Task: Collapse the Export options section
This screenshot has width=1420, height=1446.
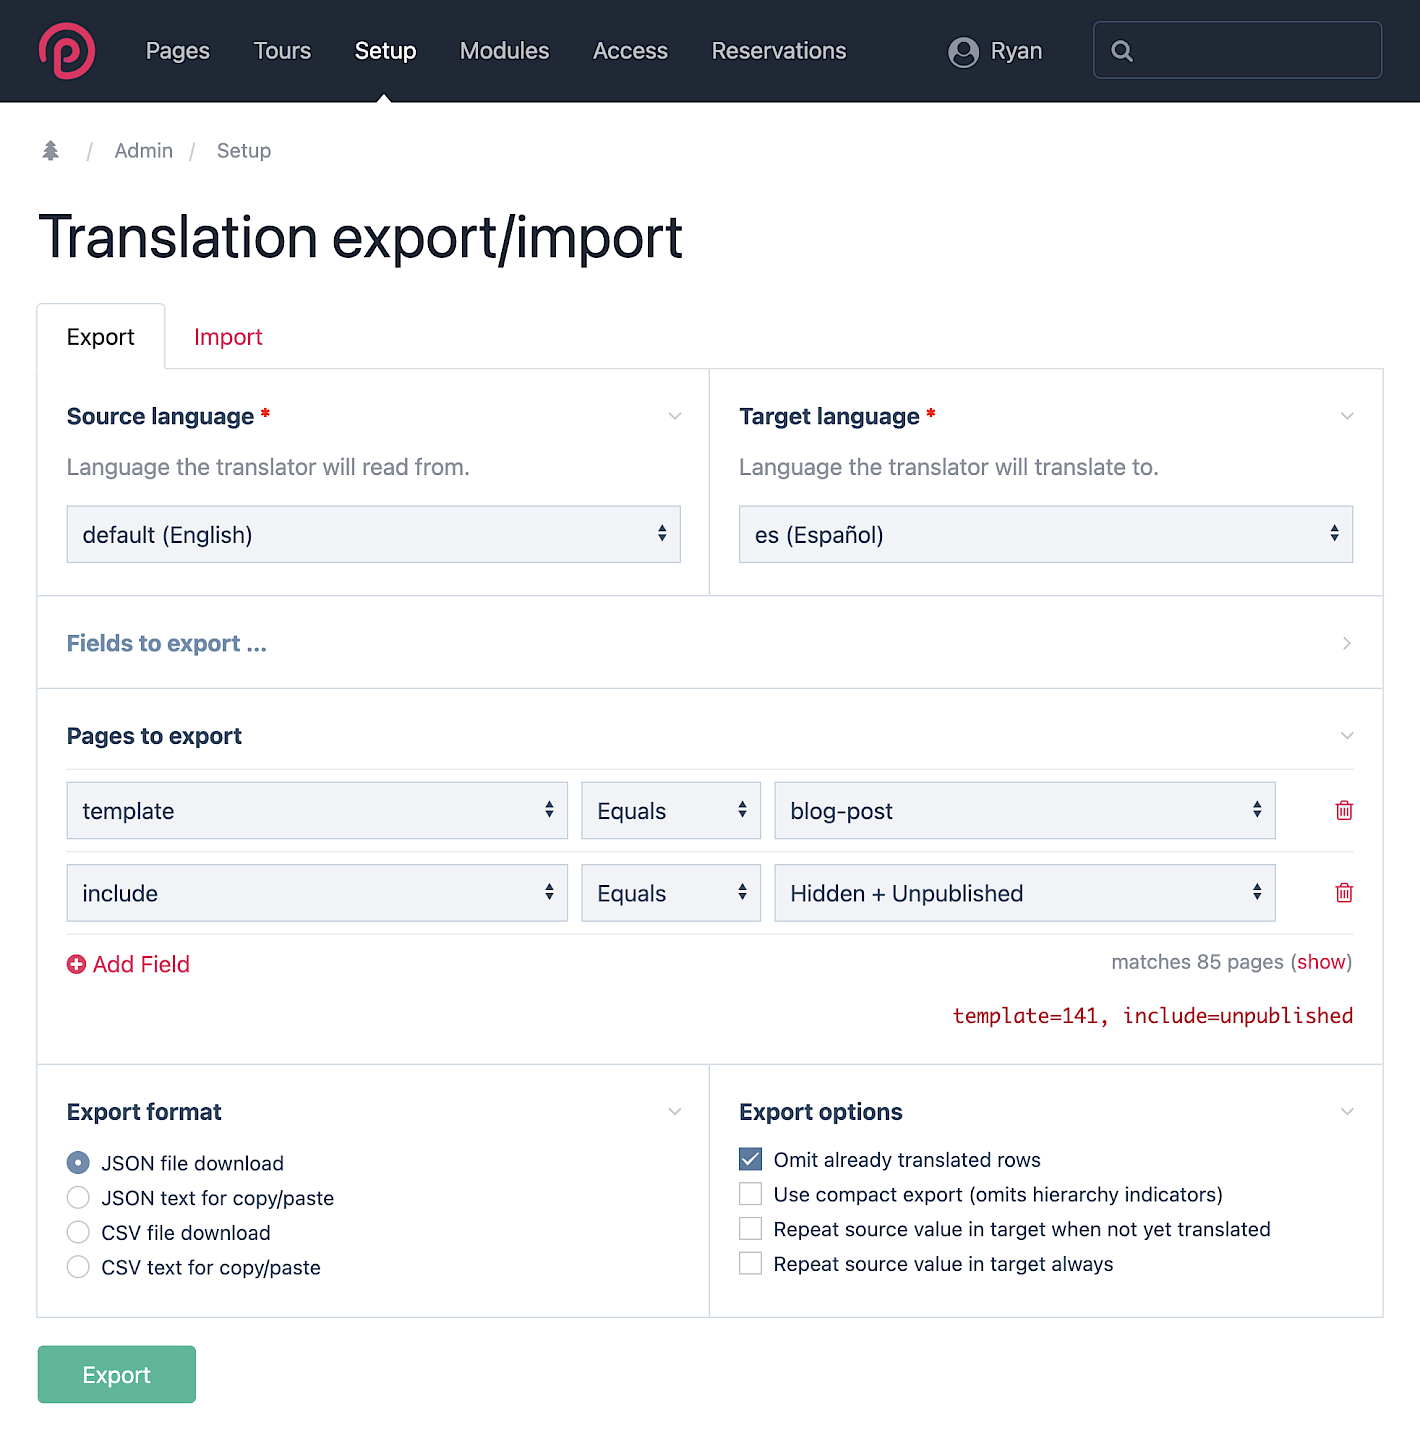Action: pyautogui.click(x=1347, y=1113)
